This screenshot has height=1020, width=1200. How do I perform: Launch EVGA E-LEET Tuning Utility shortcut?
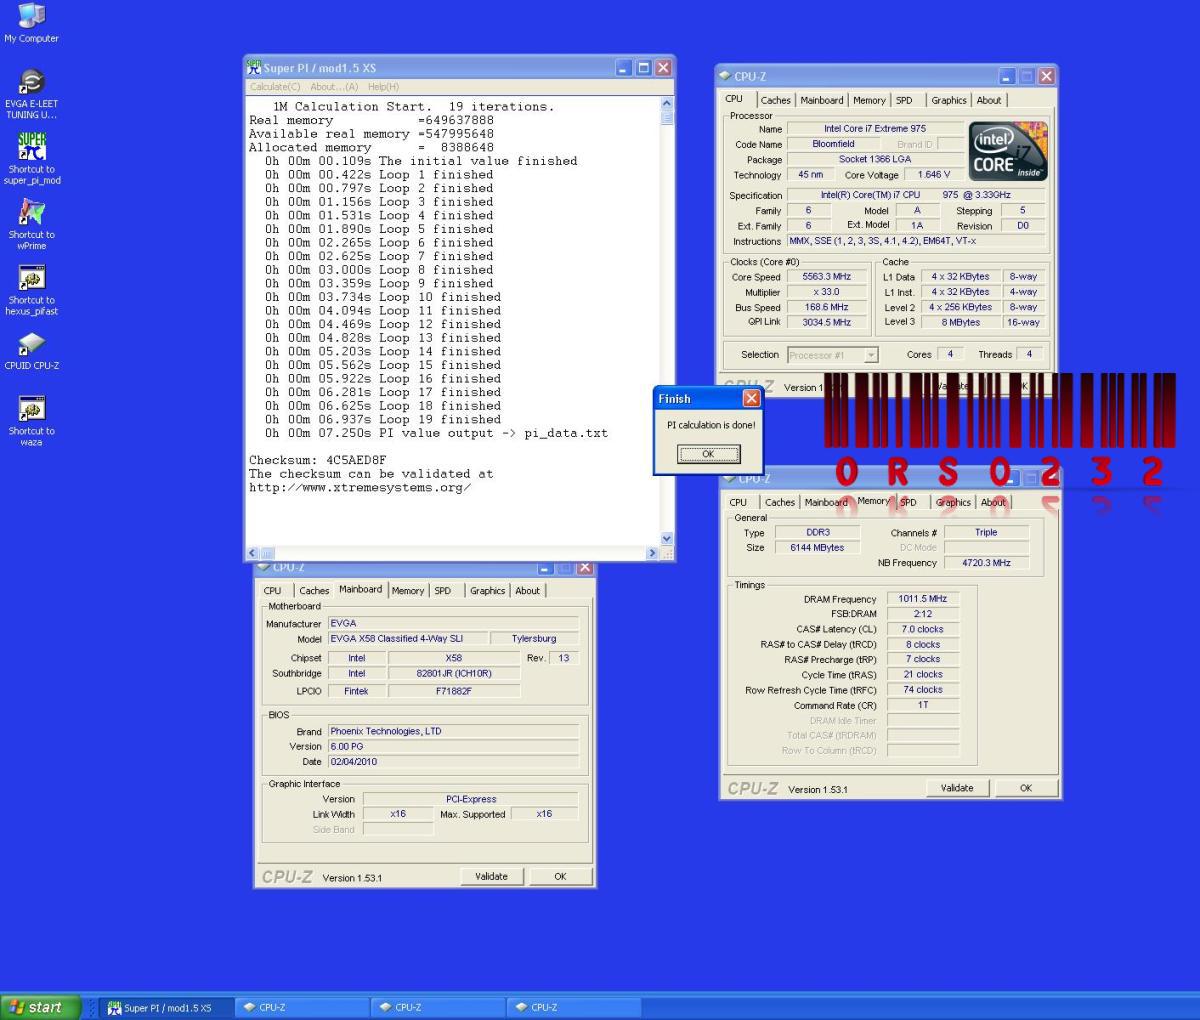[31, 94]
